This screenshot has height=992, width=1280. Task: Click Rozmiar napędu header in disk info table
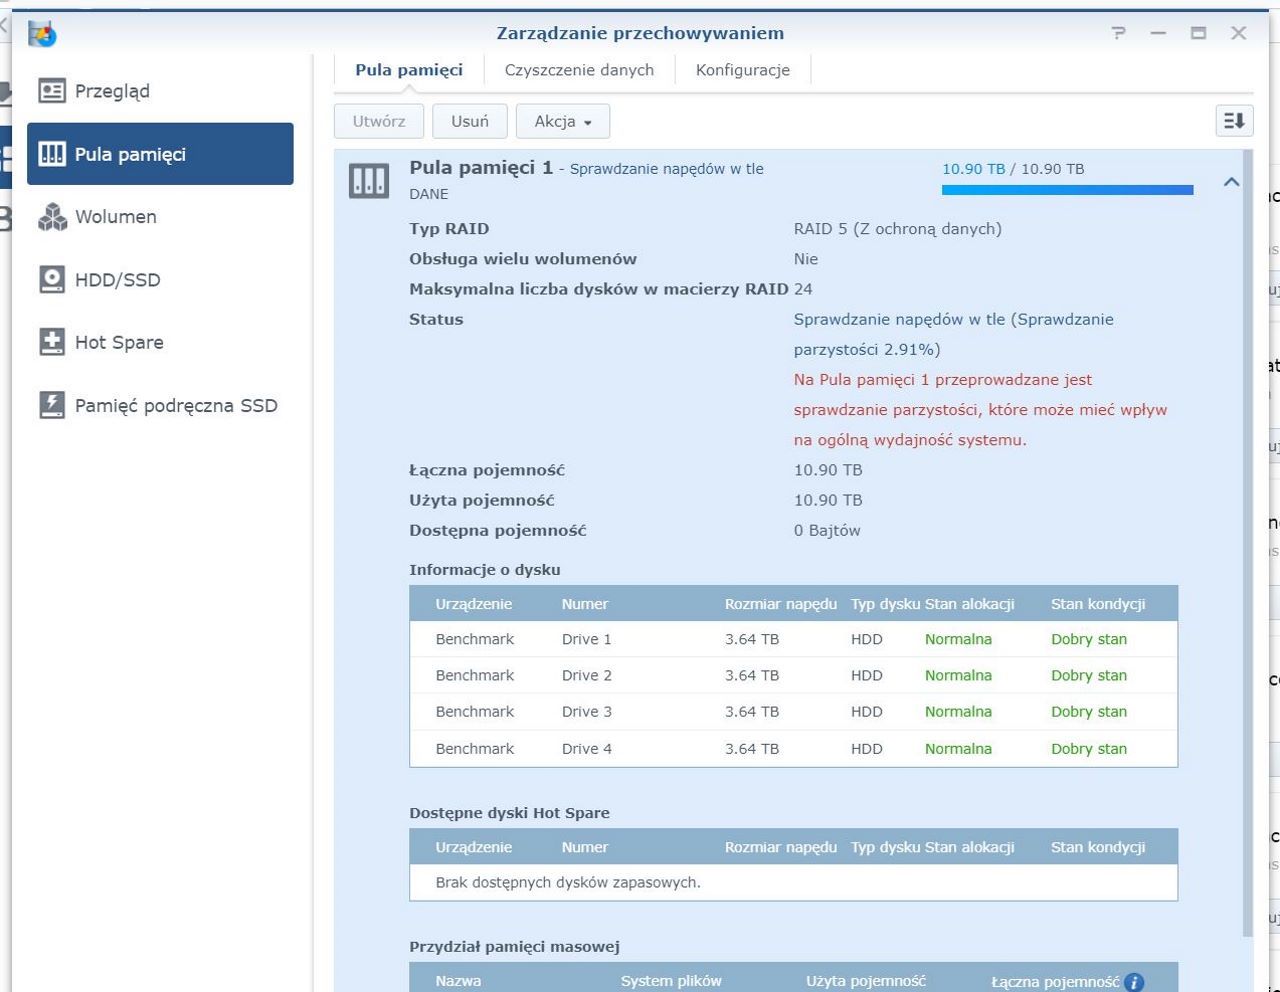click(x=781, y=604)
